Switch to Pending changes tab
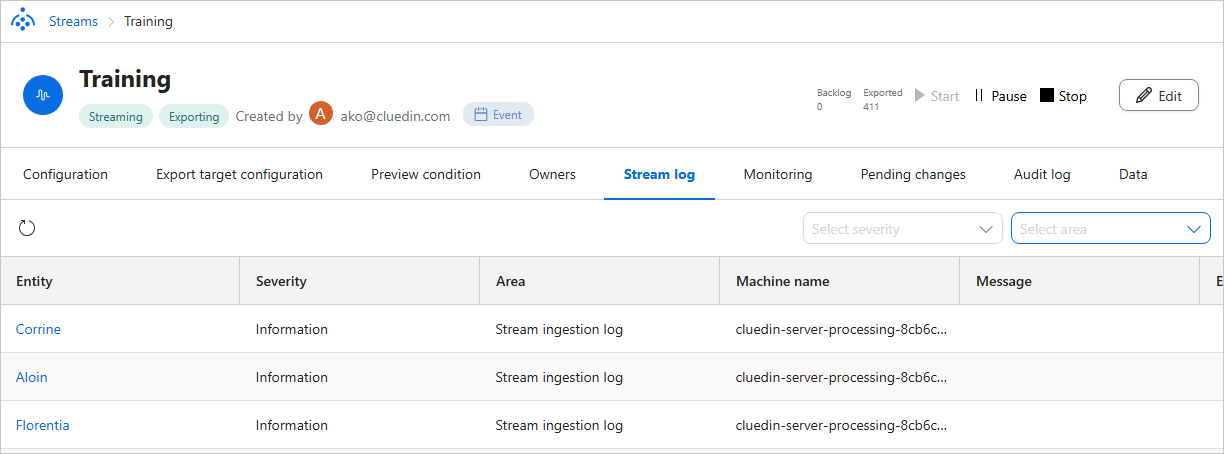The height and width of the screenshot is (454, 1224). coord(913,174)
